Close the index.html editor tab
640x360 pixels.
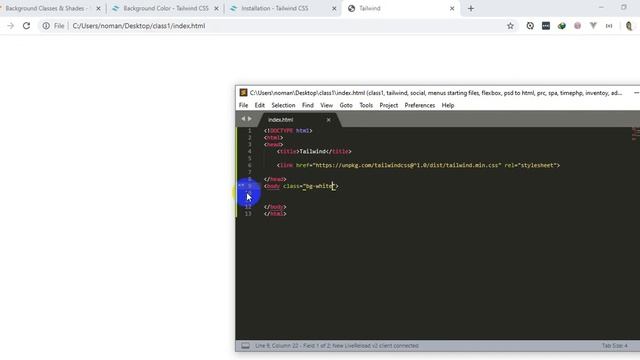pyautogui.click(x=329, y=120)
